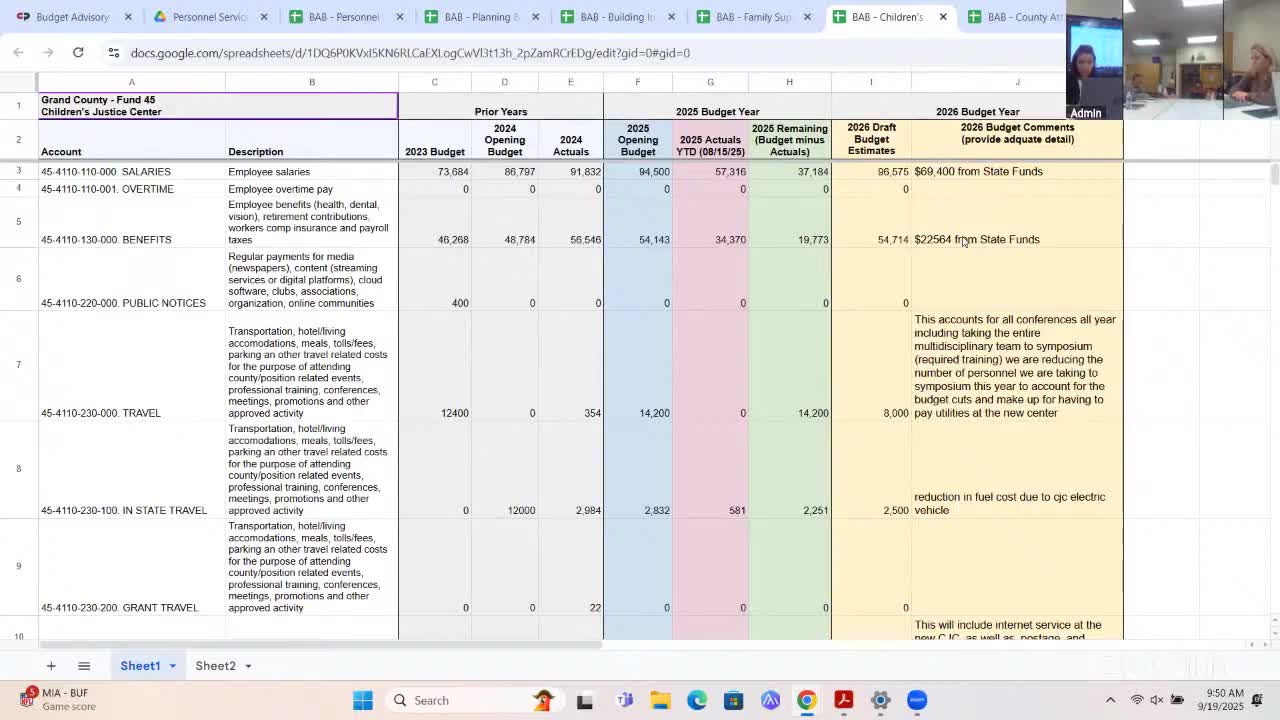This screenshot has height=720, width=1280.
Task: Select the 2023 Budget column header cell
Action: (434, 151)
